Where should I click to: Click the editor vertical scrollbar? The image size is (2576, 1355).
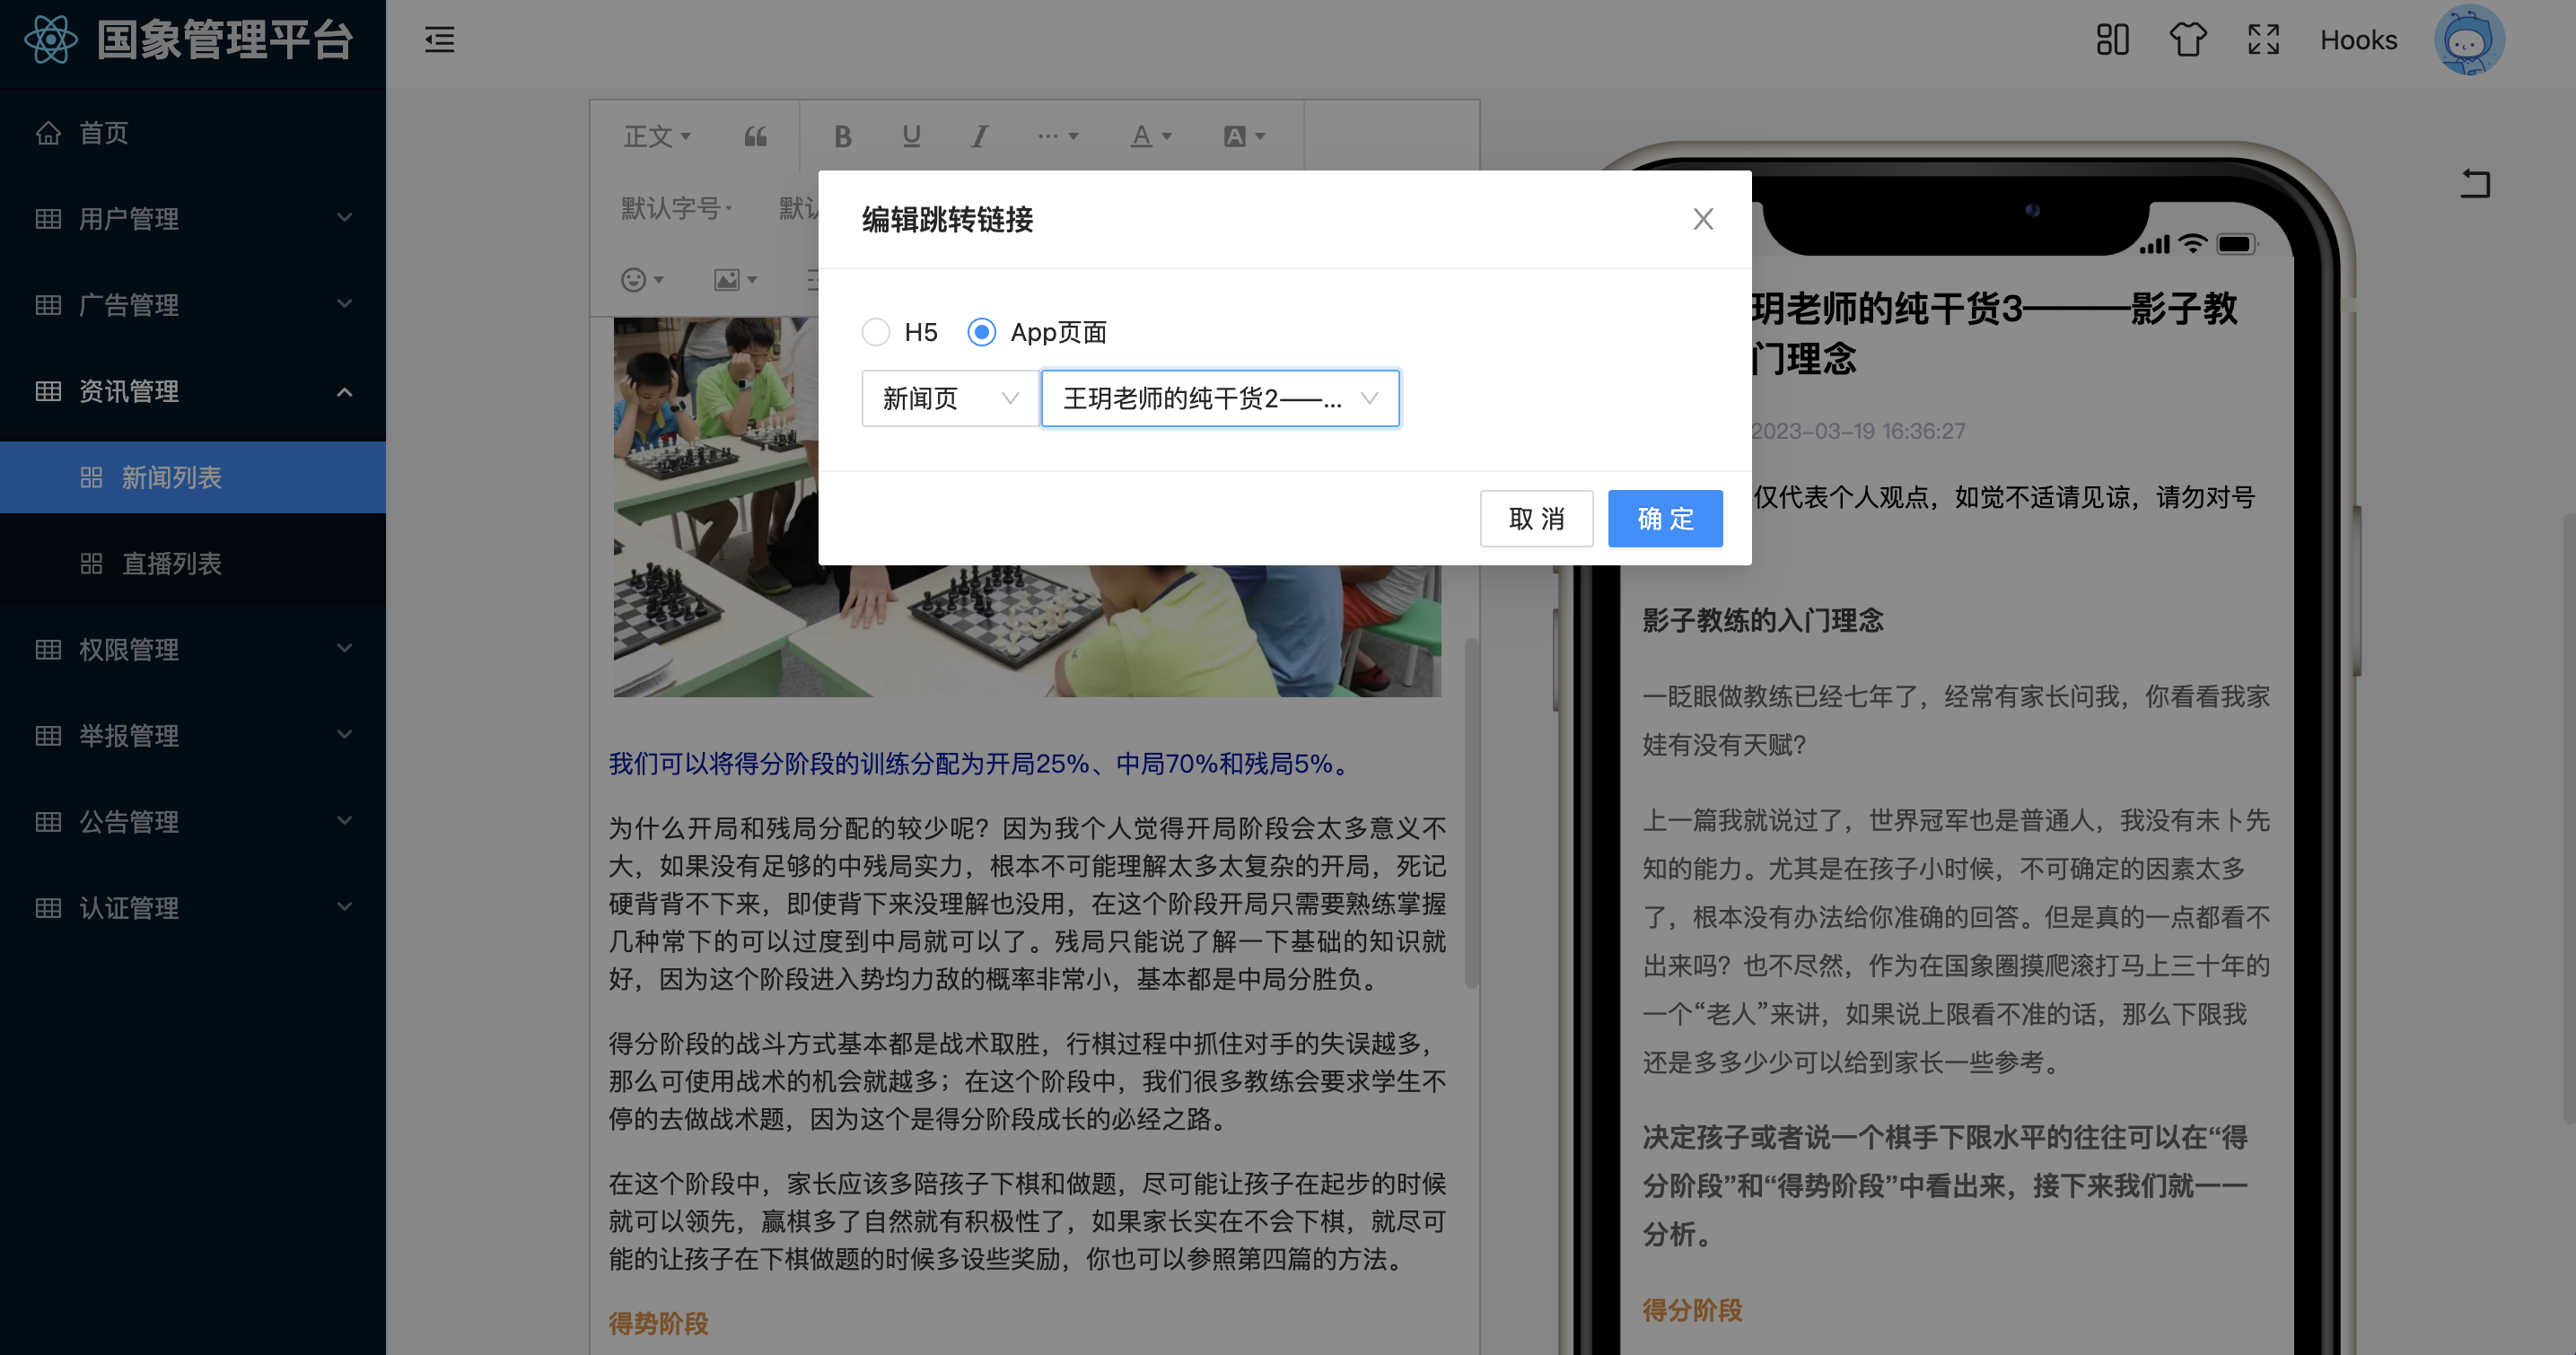point(1471,813)
